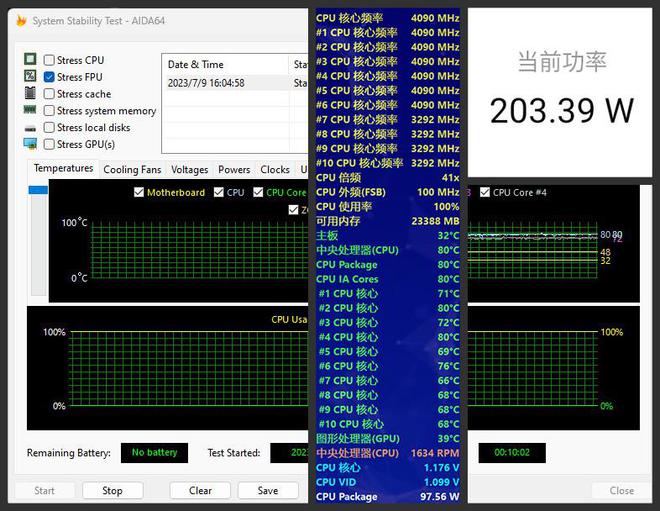Click the #1 CPU 核心 71°C row
660x511 pixels.
387,294
